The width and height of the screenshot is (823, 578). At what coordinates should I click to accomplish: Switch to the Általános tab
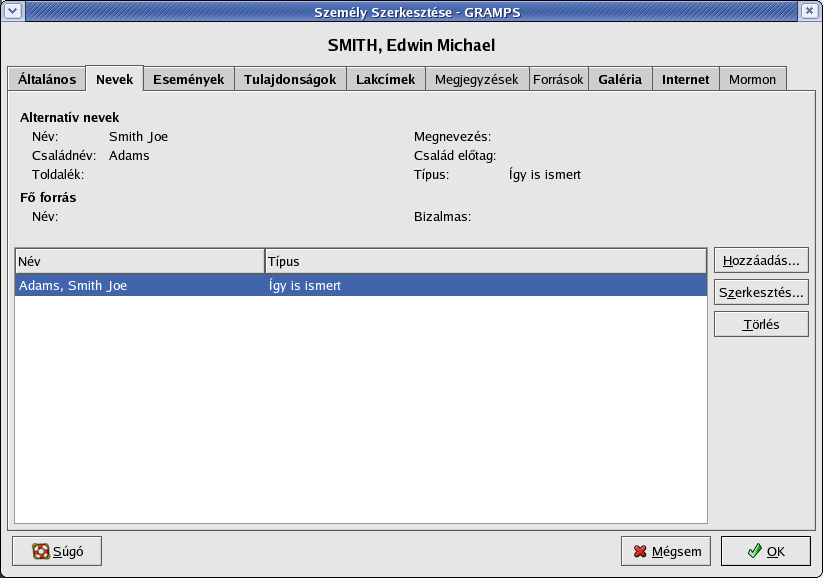pyautogui.click(x=46, y=79)
